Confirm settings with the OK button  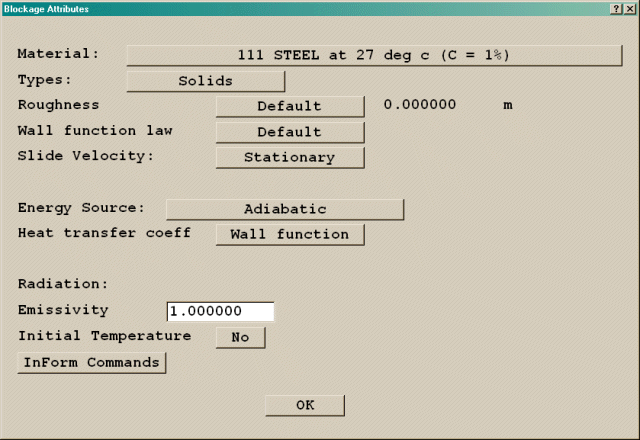point(305,405)
